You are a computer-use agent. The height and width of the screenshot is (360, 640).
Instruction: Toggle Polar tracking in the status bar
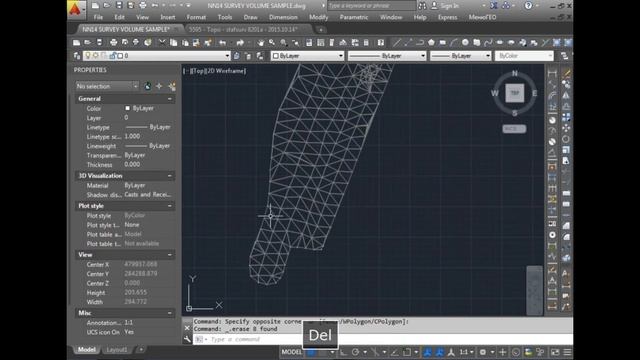356,352
